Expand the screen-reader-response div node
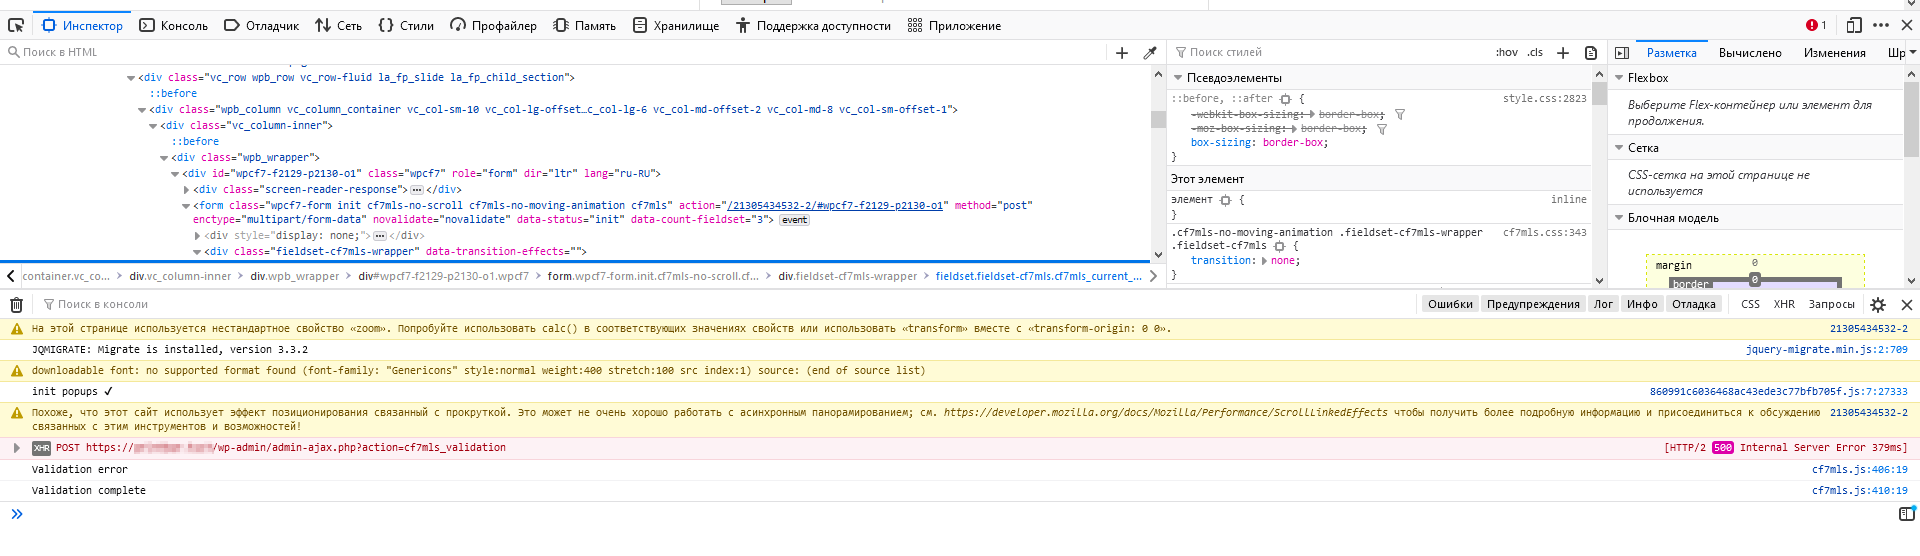Screen dimensions: 1920x556 pos(186,190)
